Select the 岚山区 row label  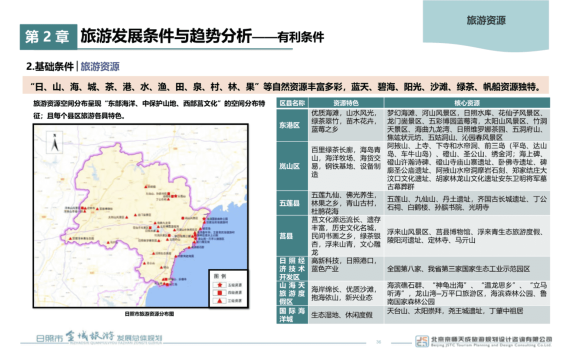[x=292, y=166]
